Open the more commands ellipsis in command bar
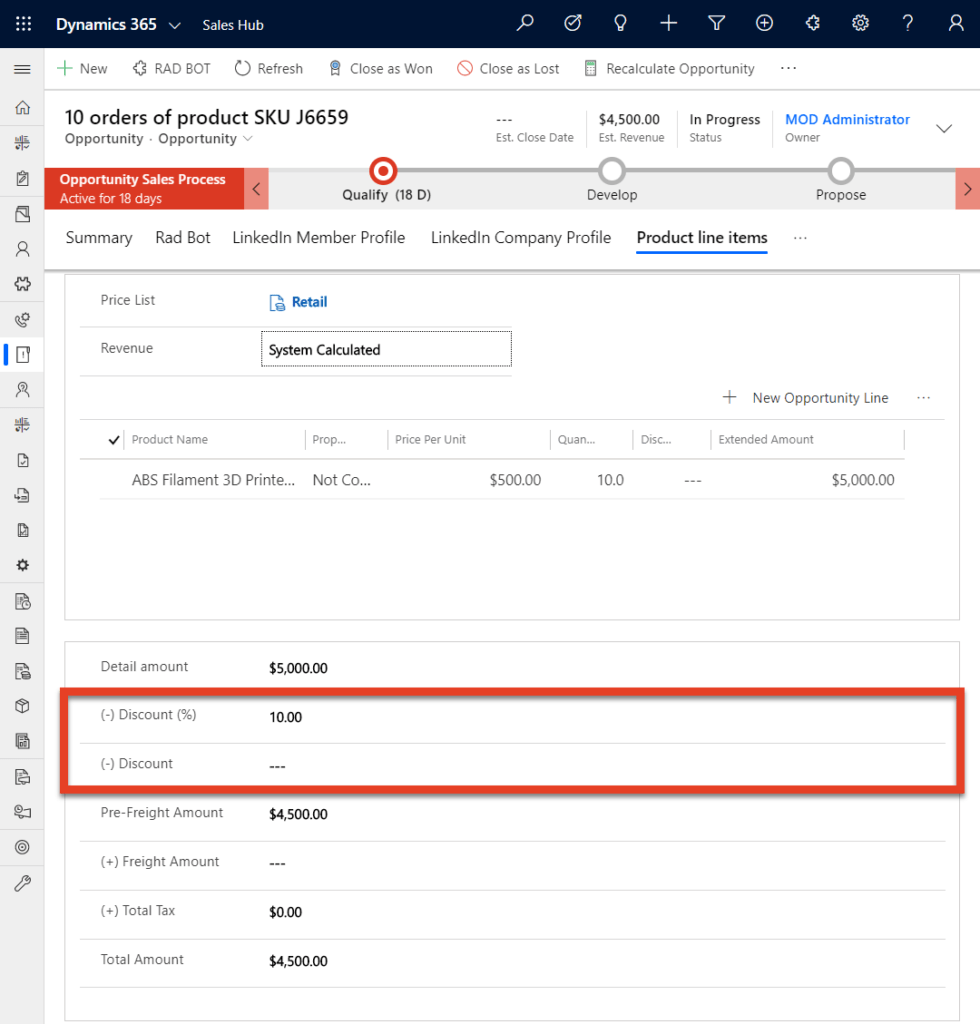The image size is (980, 1024). pos(788,68)
